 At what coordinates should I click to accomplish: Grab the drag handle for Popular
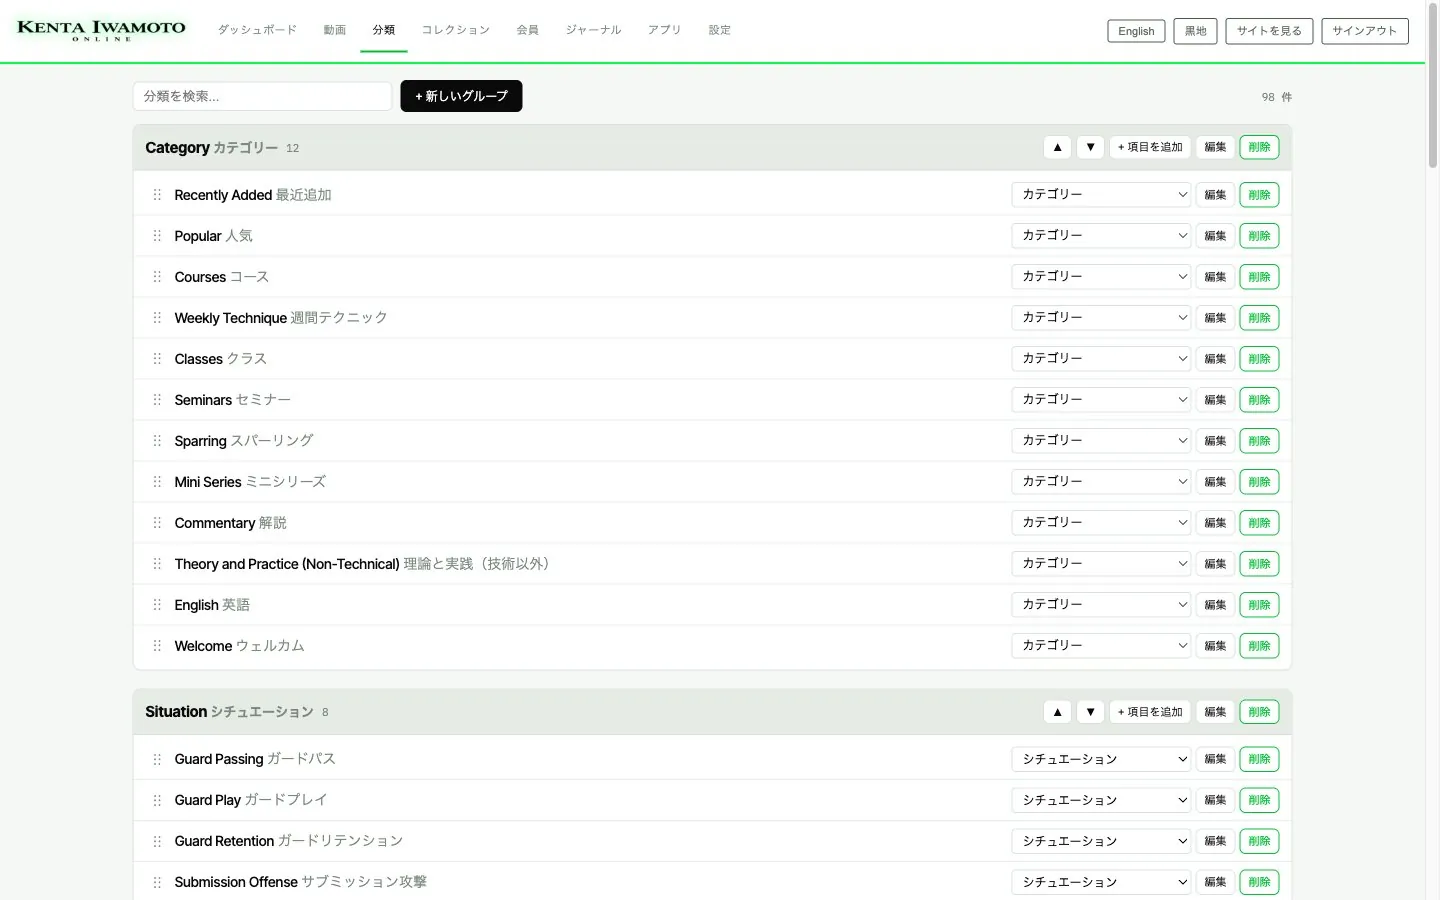(157, 236)
